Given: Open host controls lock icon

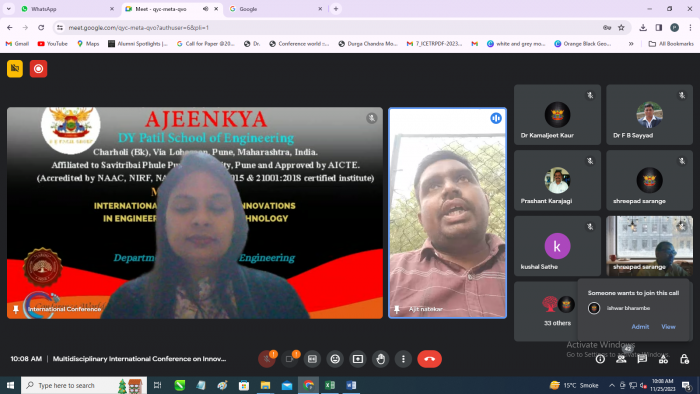Looking at the screenshot, I should point(684,359).
